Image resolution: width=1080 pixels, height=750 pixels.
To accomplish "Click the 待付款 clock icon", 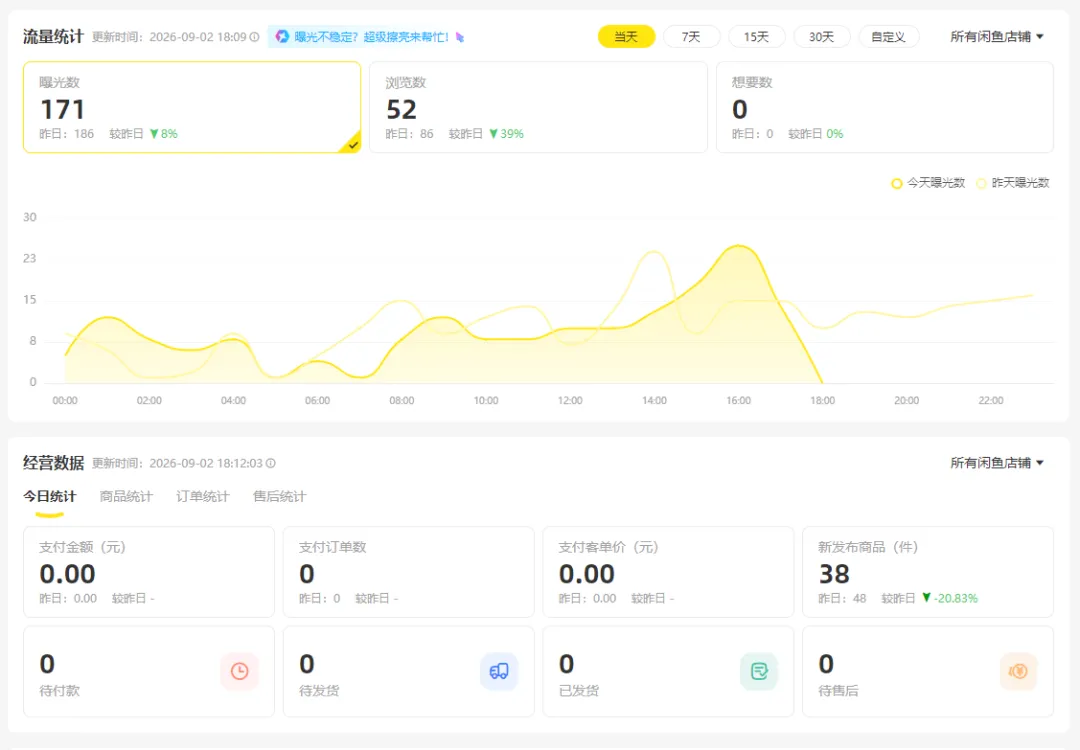I will (240, 671).
